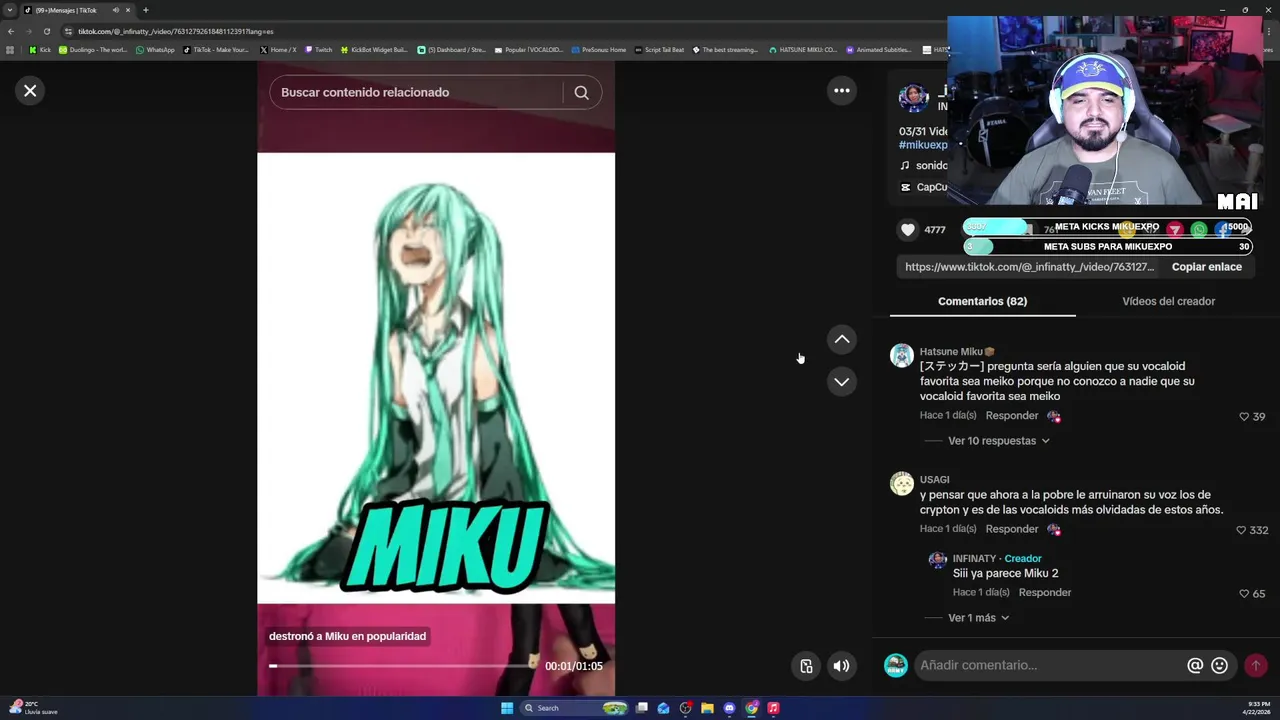Reply to INFINATY creator comment
Viewport: 1280px width, 720px height.
tap(1044, 593)
